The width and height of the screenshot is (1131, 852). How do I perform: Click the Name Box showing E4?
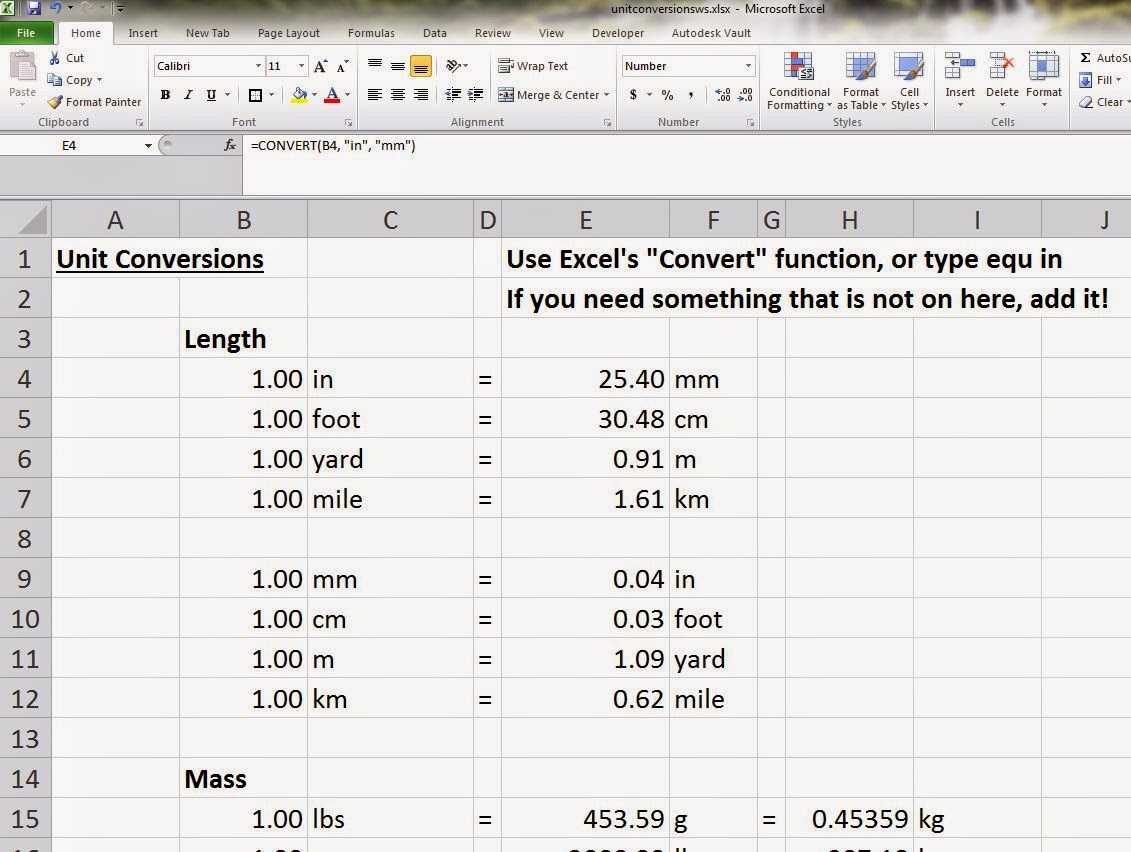click(x=69, y=146)
